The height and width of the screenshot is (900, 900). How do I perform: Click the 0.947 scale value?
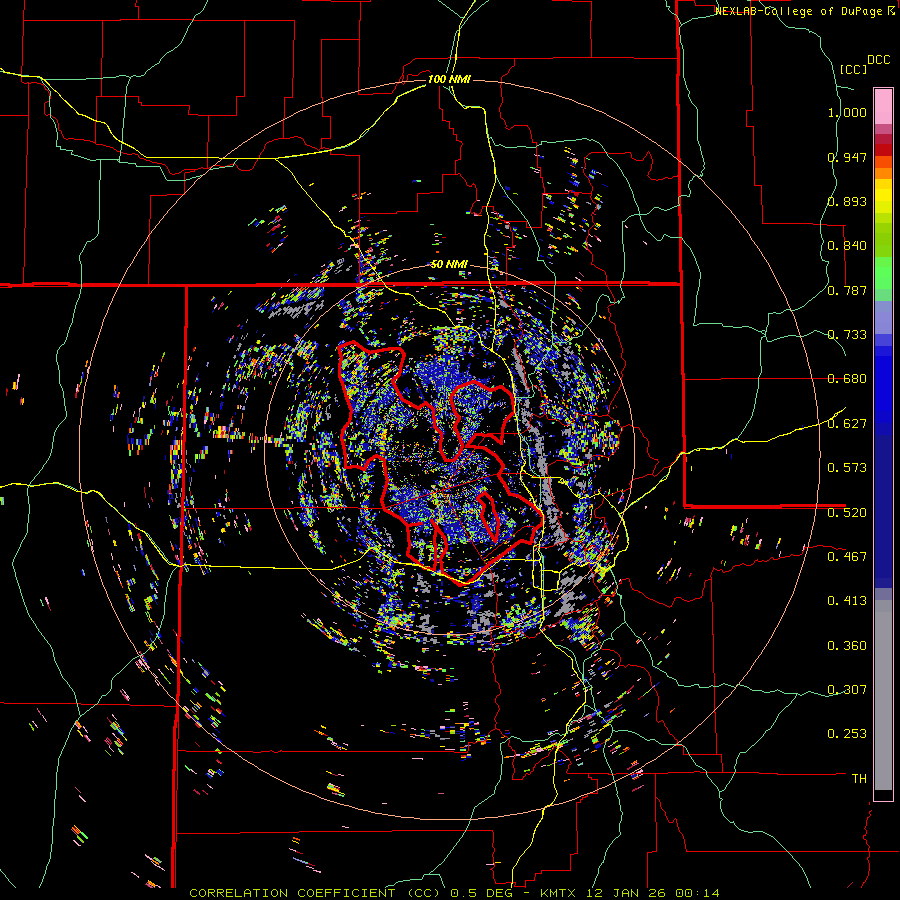click(847, 157)
